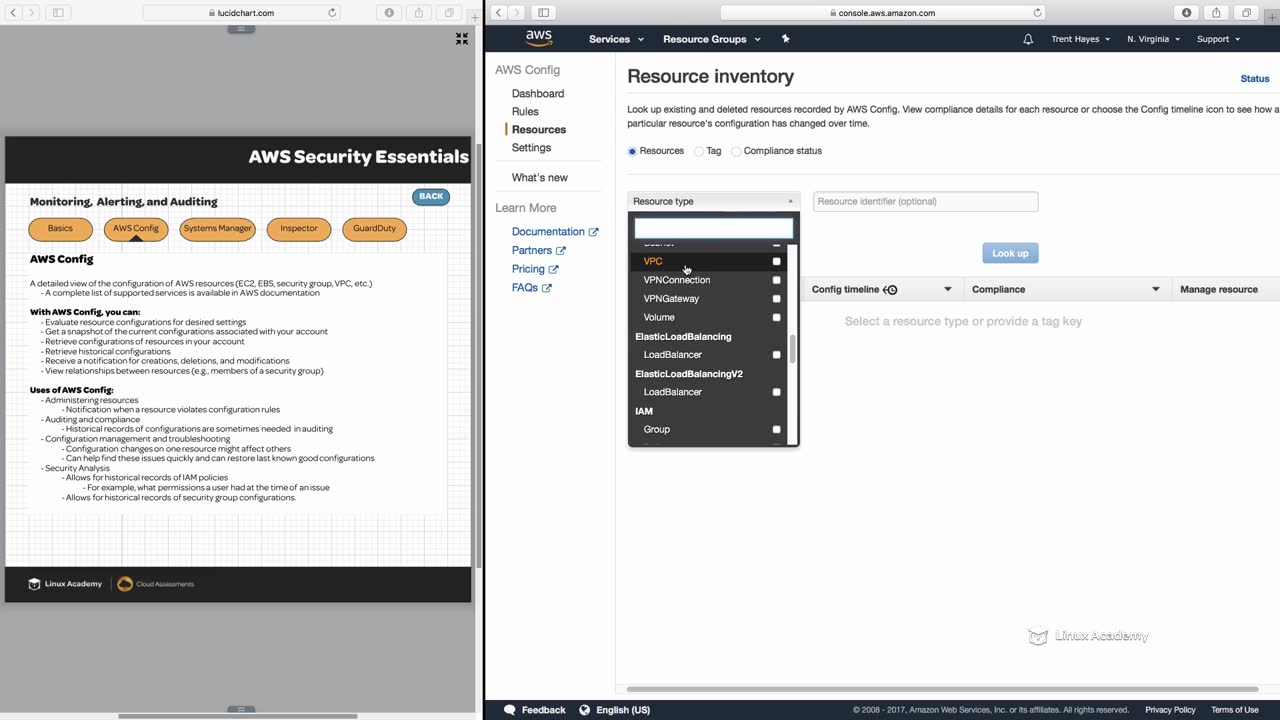This screenshot has width=1280, height=720.
Task: Open the Resource Groups menu
Action: 711,39
